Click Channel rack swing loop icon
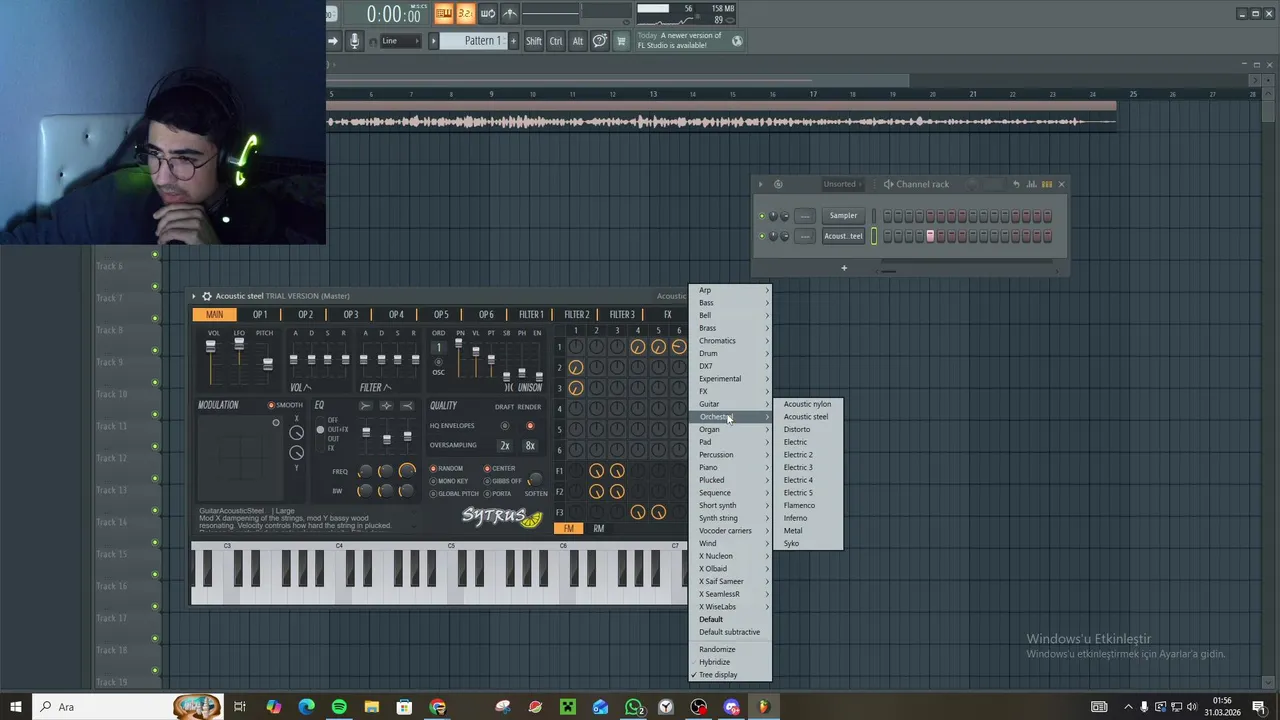 point(778,184)
